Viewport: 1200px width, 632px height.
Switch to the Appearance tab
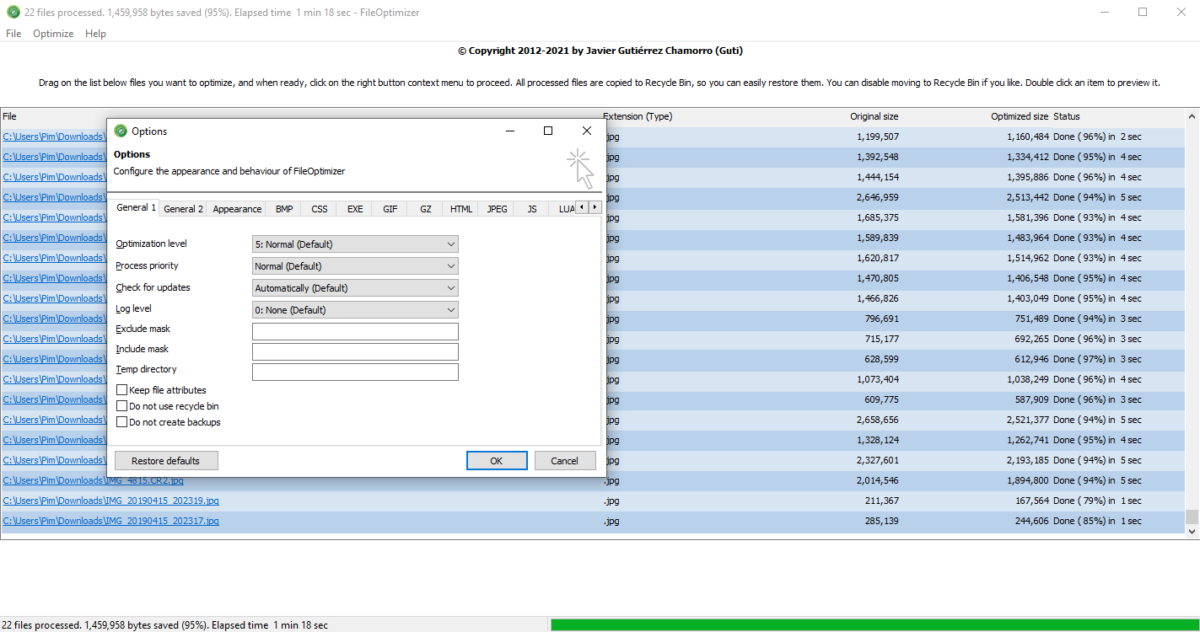237,209
